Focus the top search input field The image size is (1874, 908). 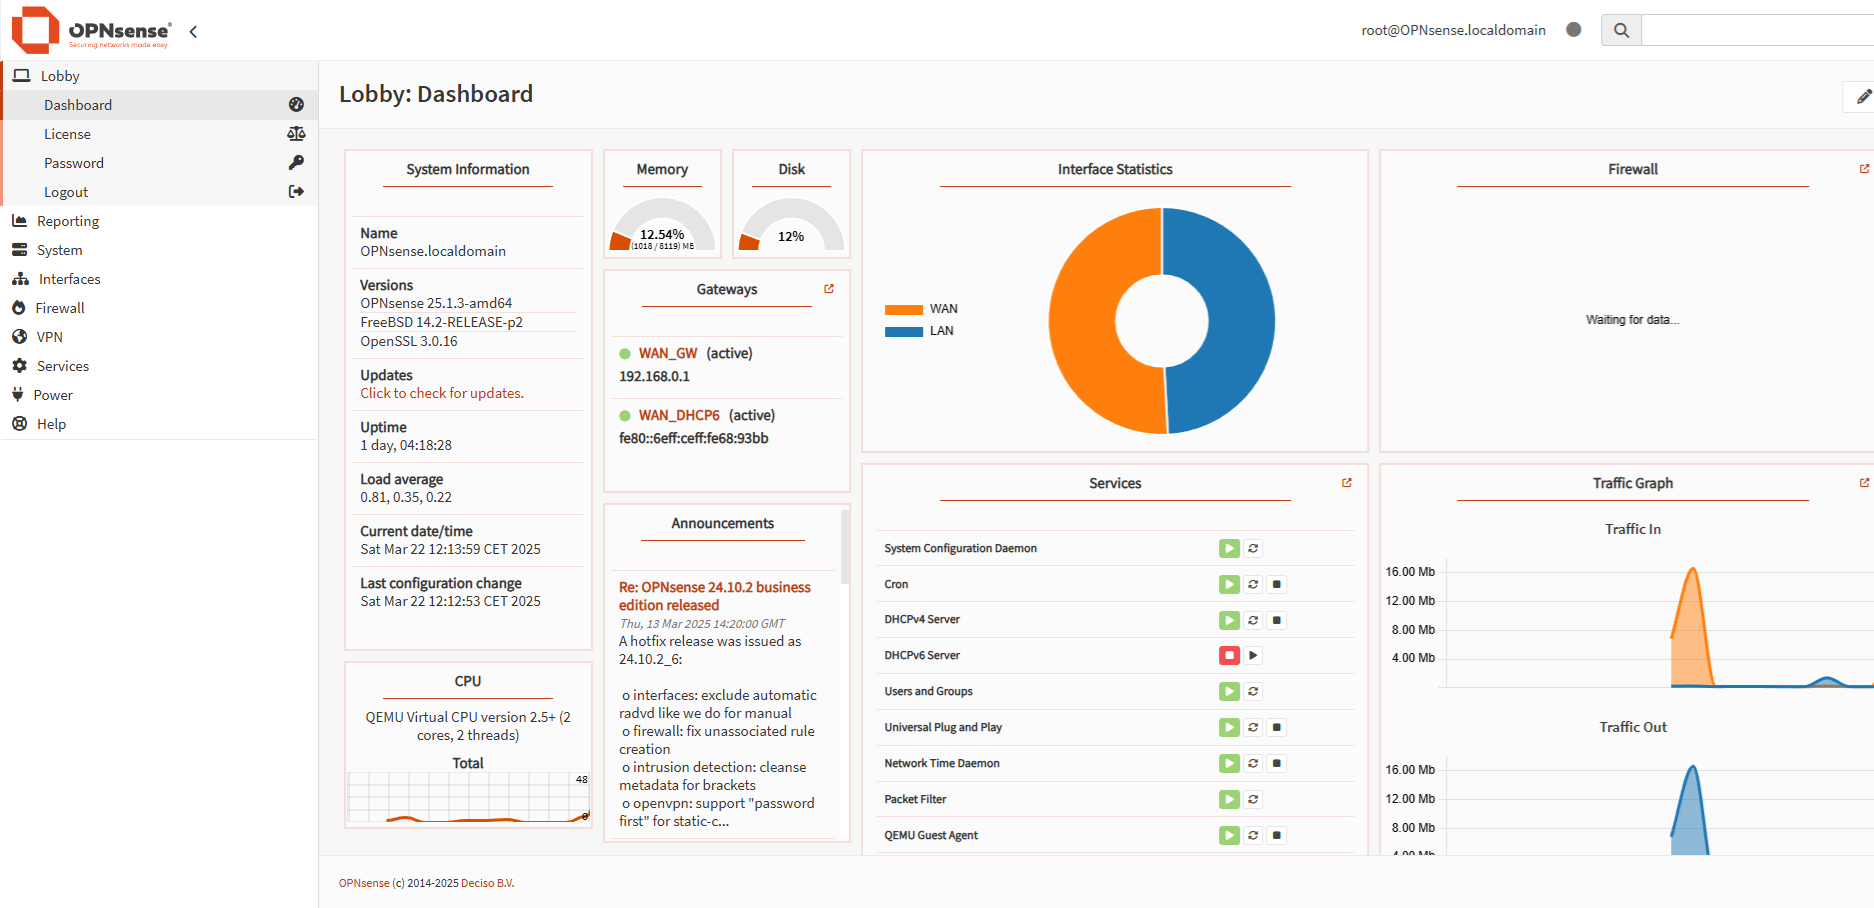(1758, 30)
